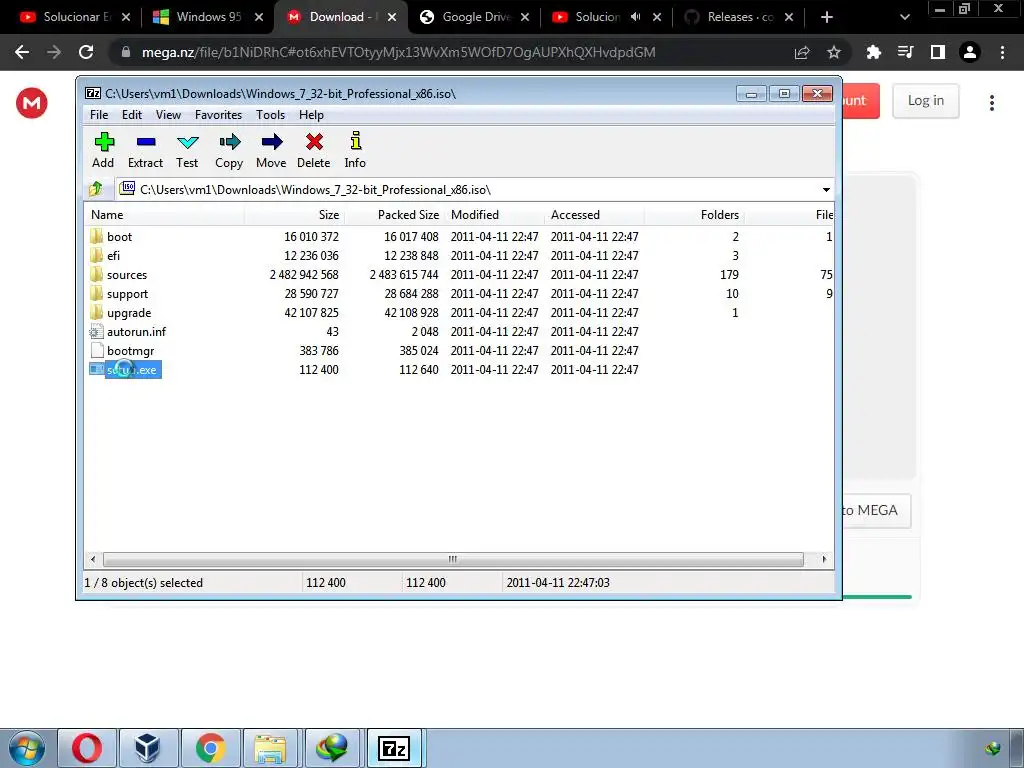Viewport: 1024px width, 768px height.
Task: Click the Extract toolbar icon
Action: (x=146, y=142)
